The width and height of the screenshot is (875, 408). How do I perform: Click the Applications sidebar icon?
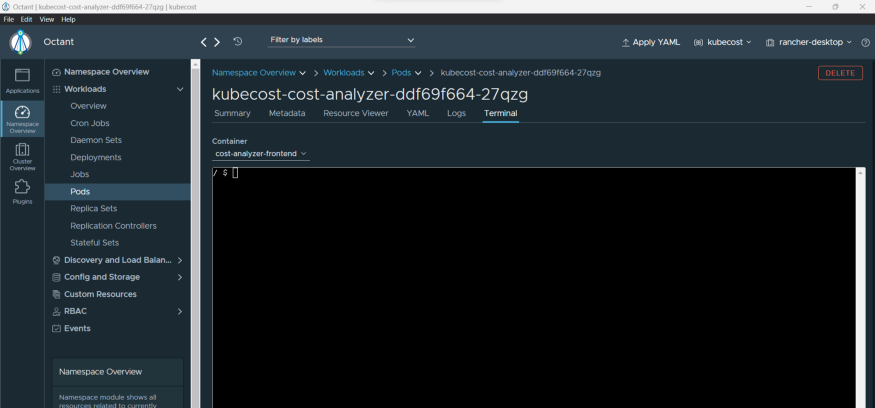22,80
